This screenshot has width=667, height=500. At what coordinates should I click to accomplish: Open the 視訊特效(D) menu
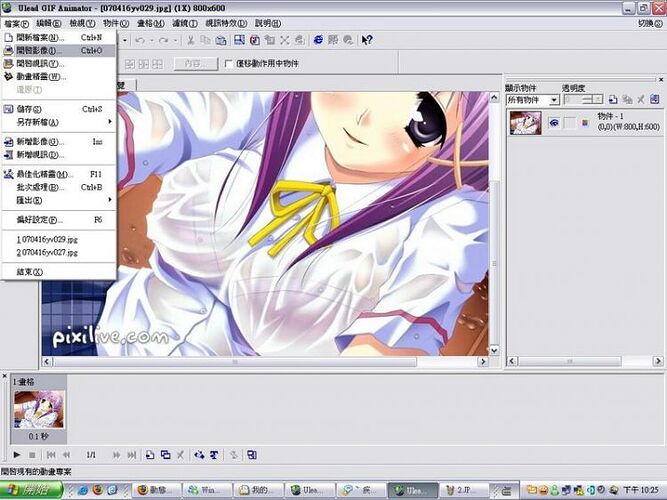(x=226, y=23)
